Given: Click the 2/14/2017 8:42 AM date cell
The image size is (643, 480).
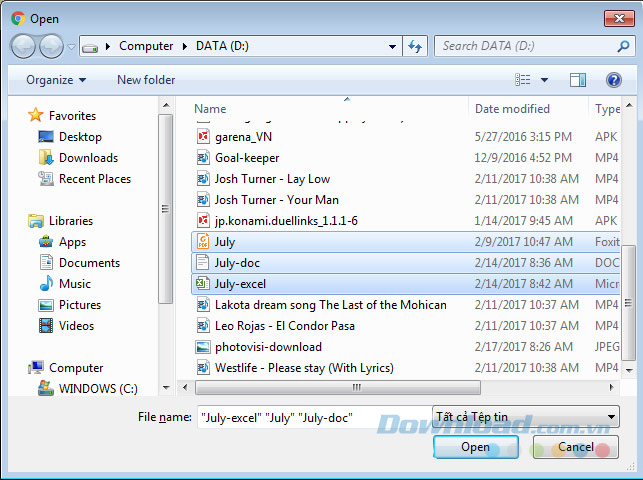Looking at the screenshot, I should point(524,284).
